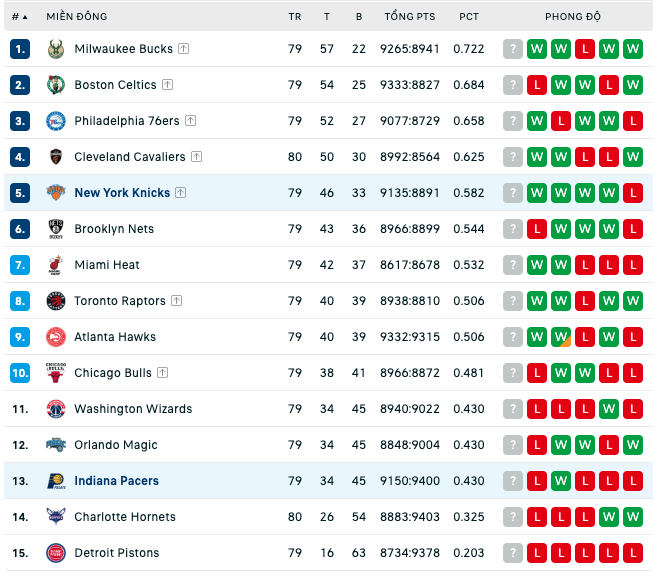The height and width of the screenshot is (576, 658).
Task: Sort standings by TỔNG PTS column header
Action: [410, 17]
